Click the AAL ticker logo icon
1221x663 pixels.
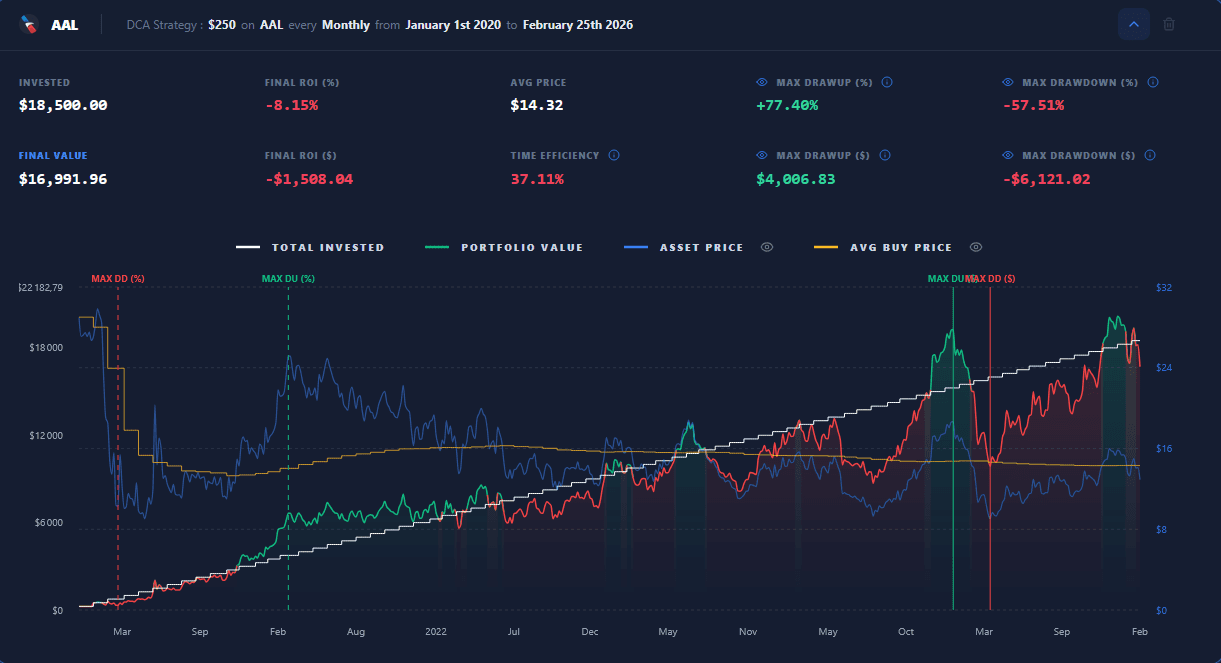(30, 24)
